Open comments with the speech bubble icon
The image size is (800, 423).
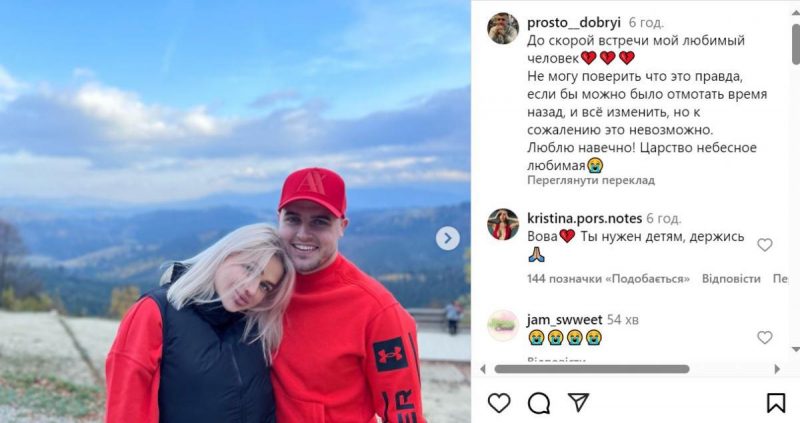point(539,403)
